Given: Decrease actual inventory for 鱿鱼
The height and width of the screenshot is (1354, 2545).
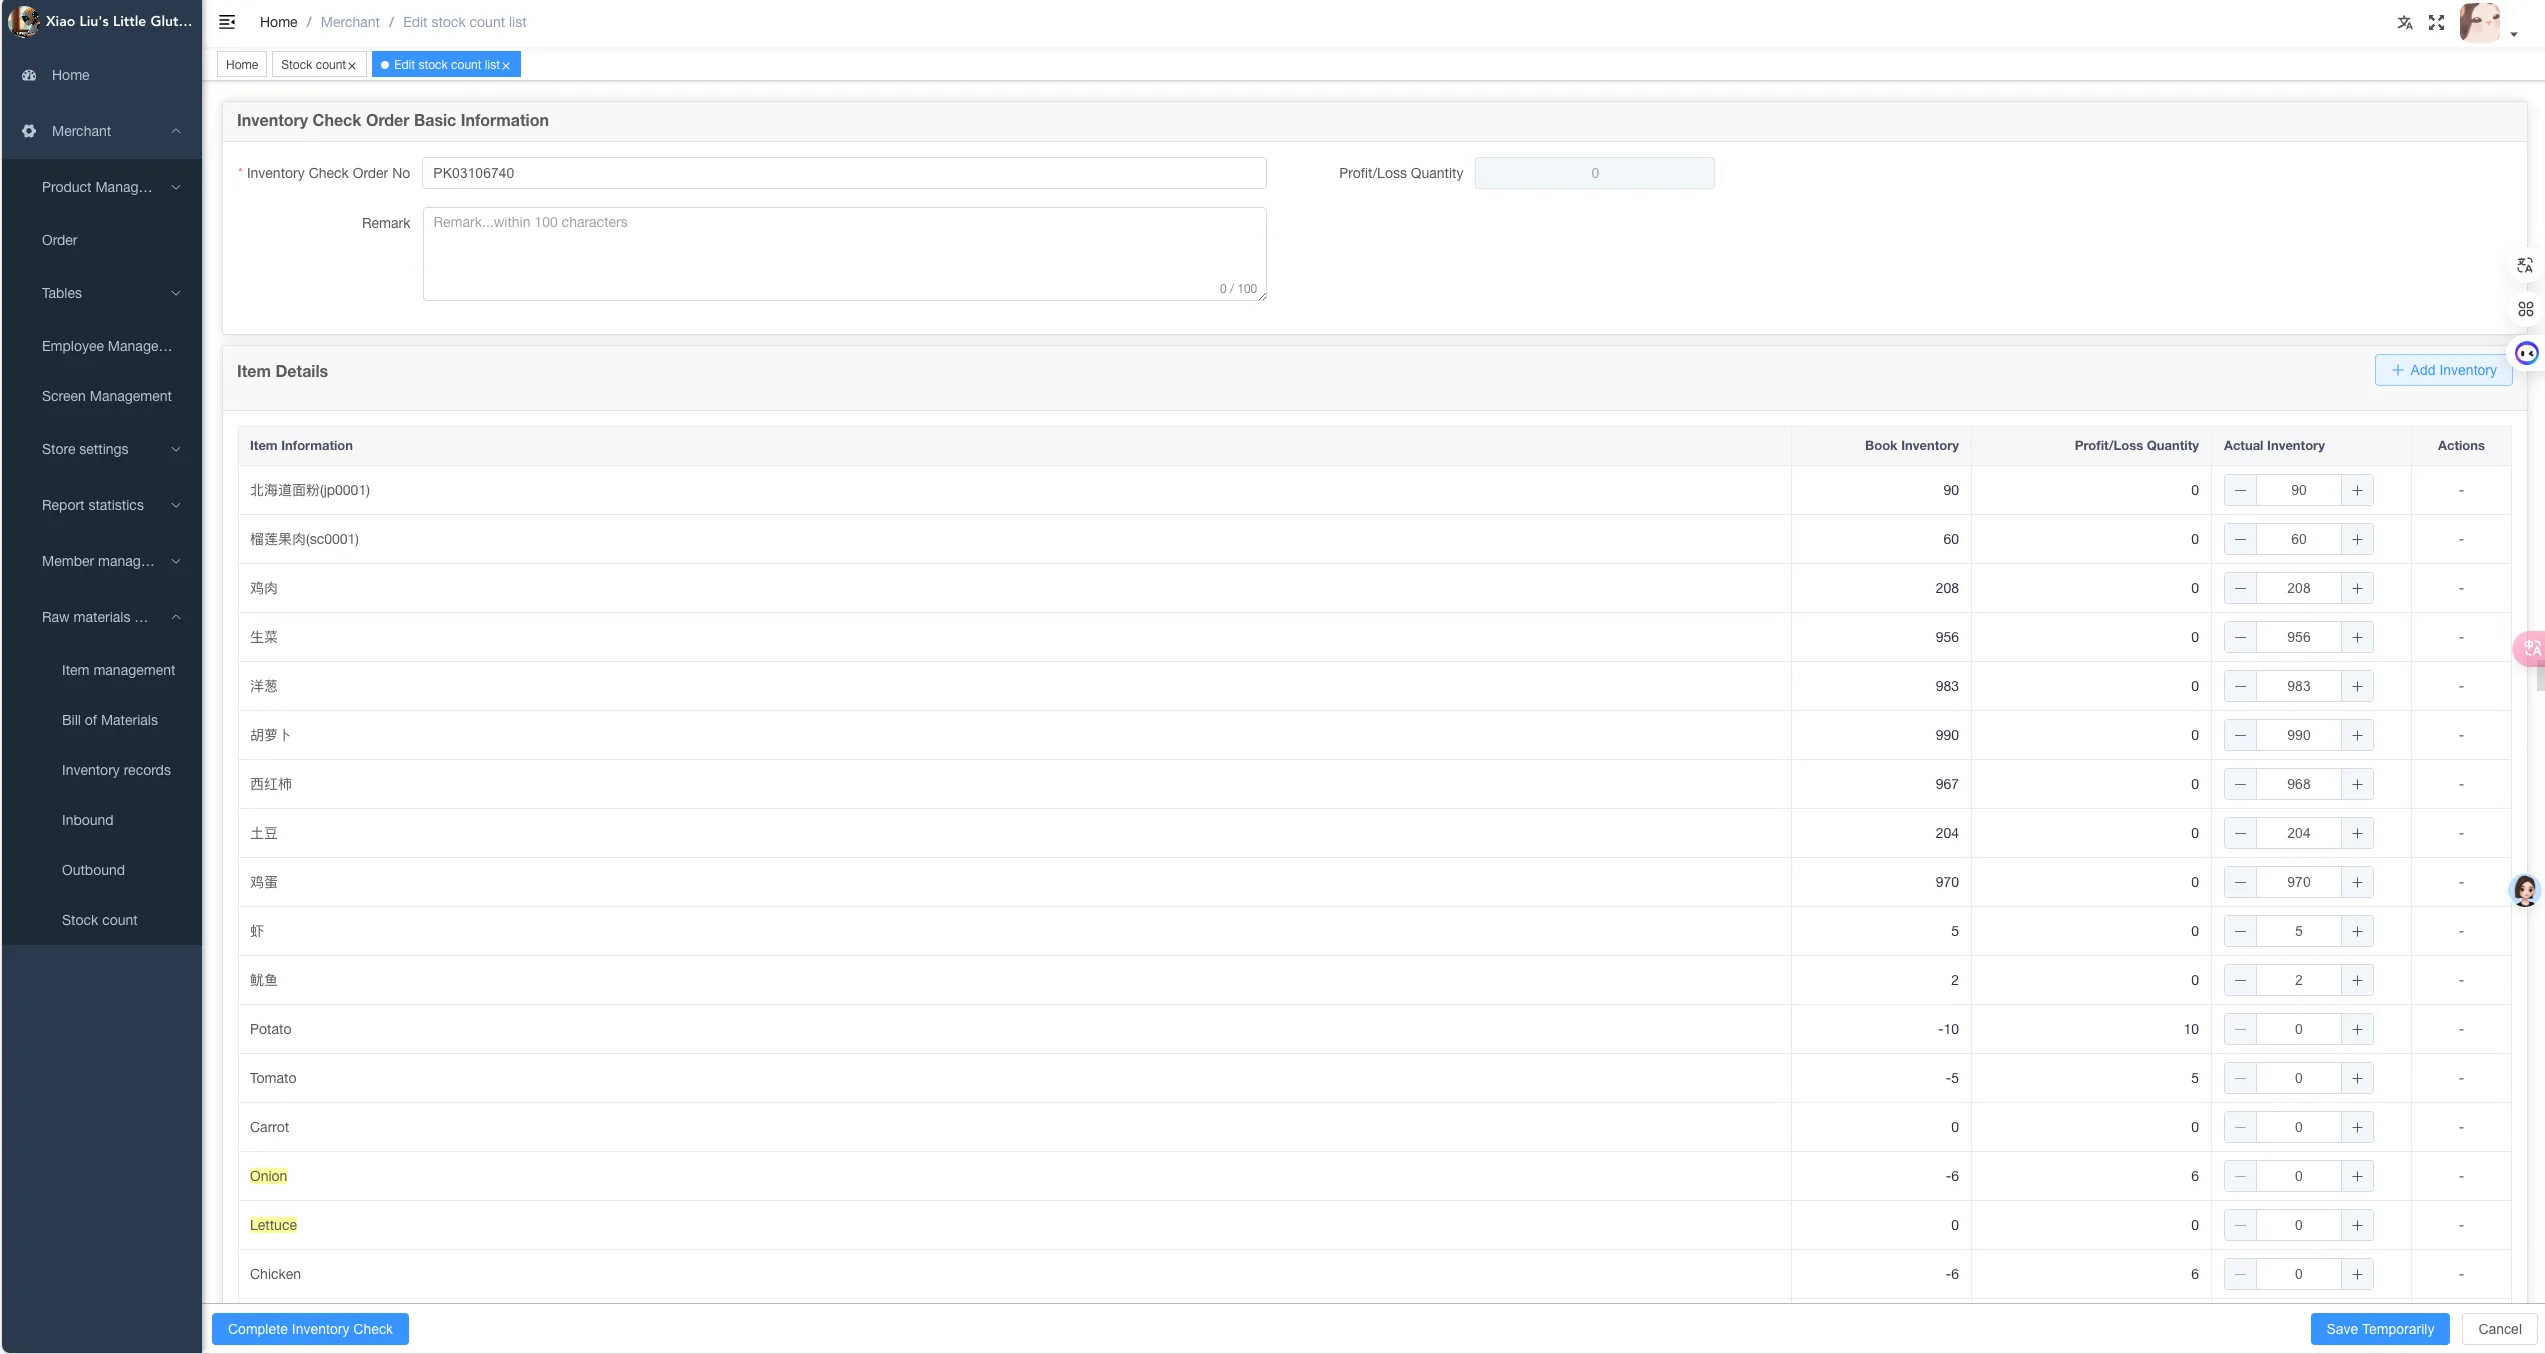Looking at the screenshot, I should click(x=2240, y=980).
